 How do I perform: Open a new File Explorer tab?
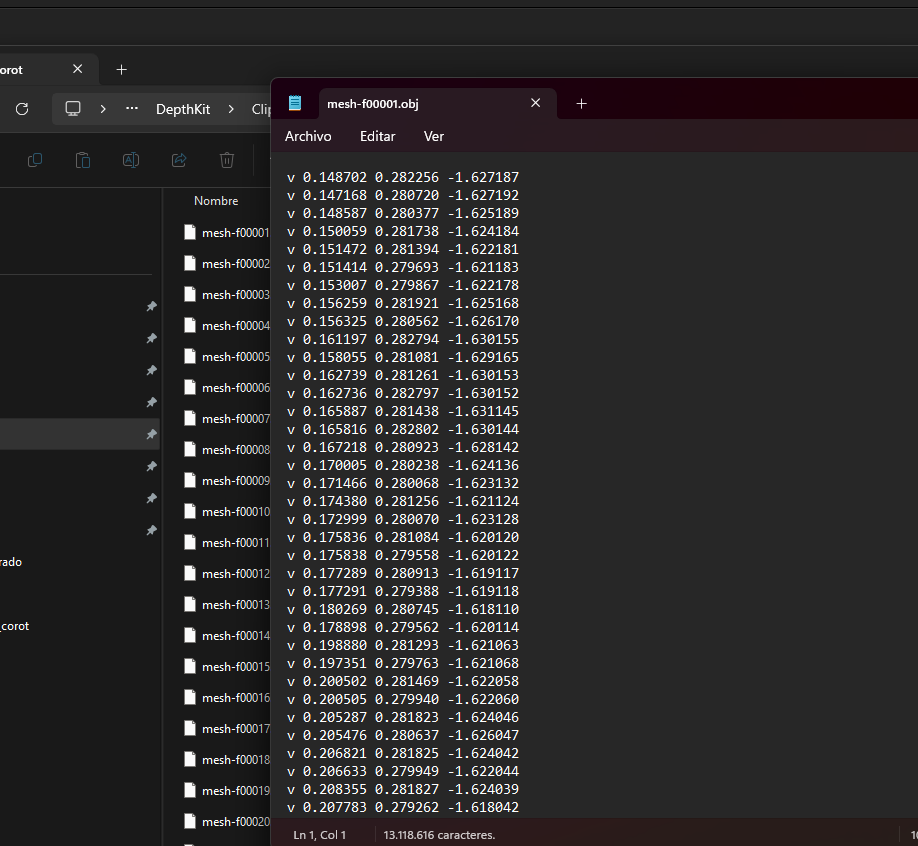[121, 70]
